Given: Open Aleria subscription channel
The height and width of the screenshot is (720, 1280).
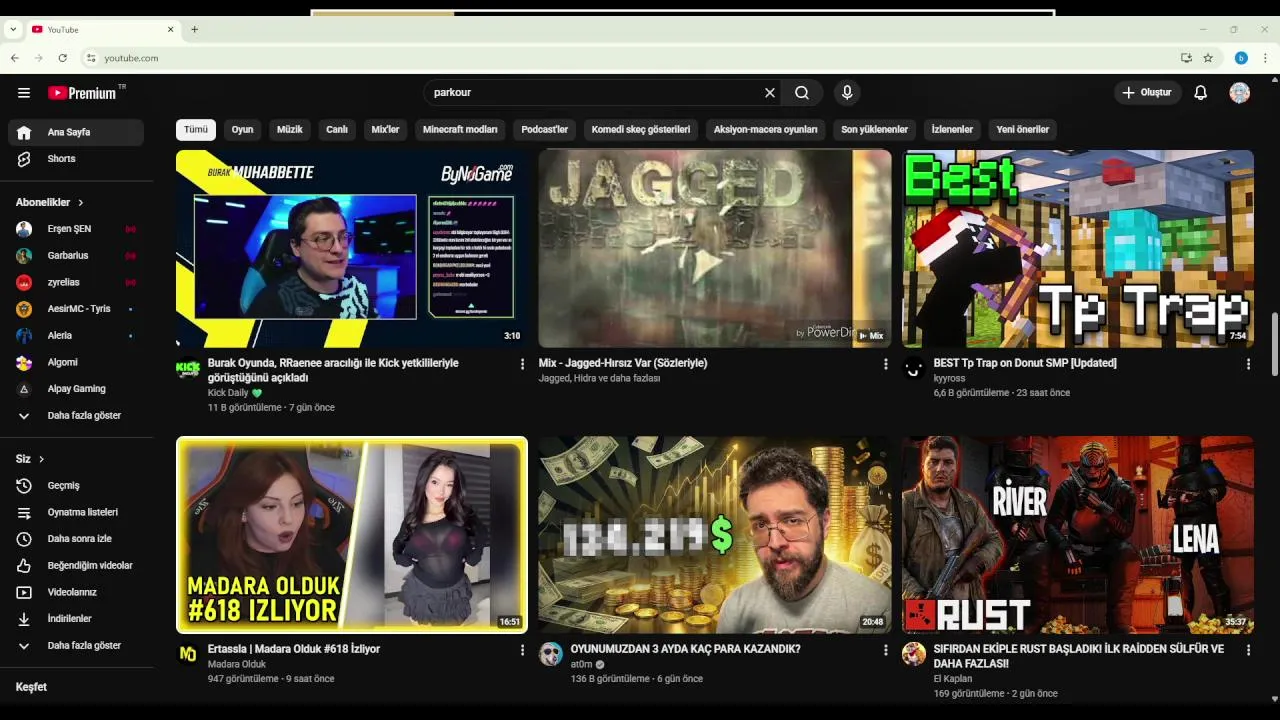Looking at the screenshot, I should [76, 336].
